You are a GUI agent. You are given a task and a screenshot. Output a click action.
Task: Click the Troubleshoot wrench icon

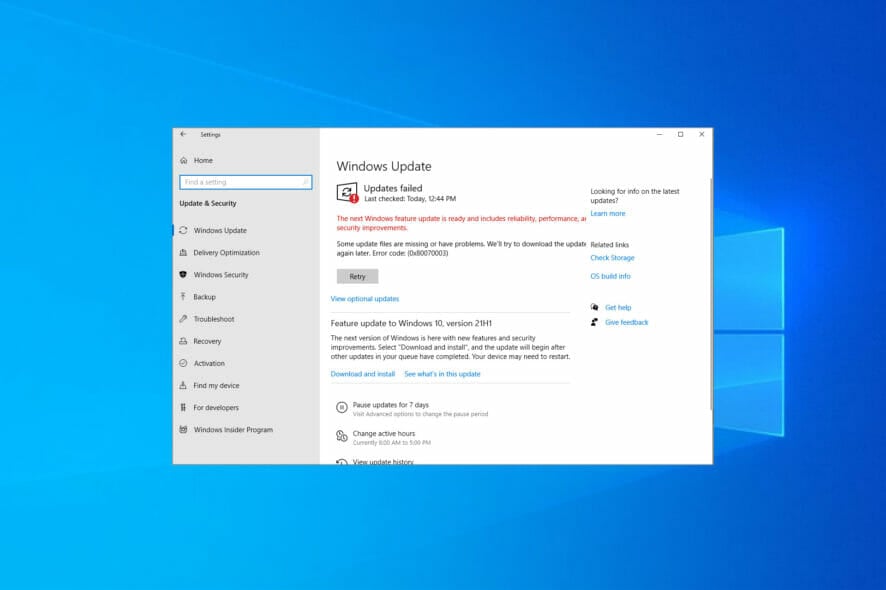[183, 319]
